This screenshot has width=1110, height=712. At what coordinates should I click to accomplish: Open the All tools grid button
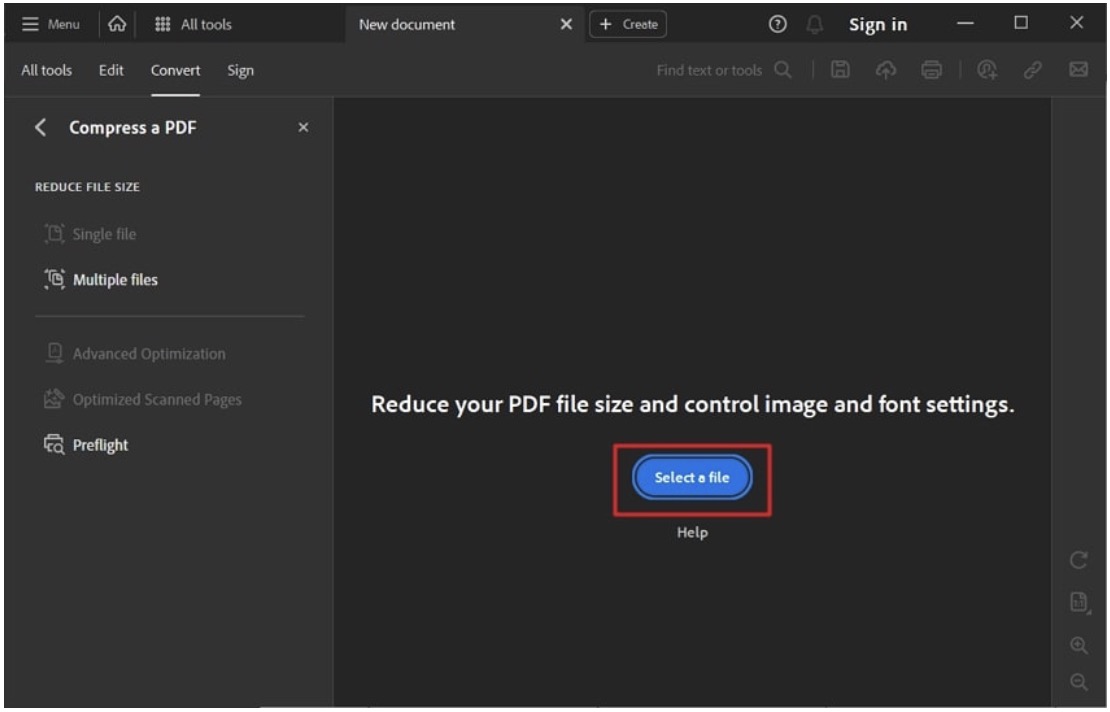pyautogui.click(x=193, y=24)
